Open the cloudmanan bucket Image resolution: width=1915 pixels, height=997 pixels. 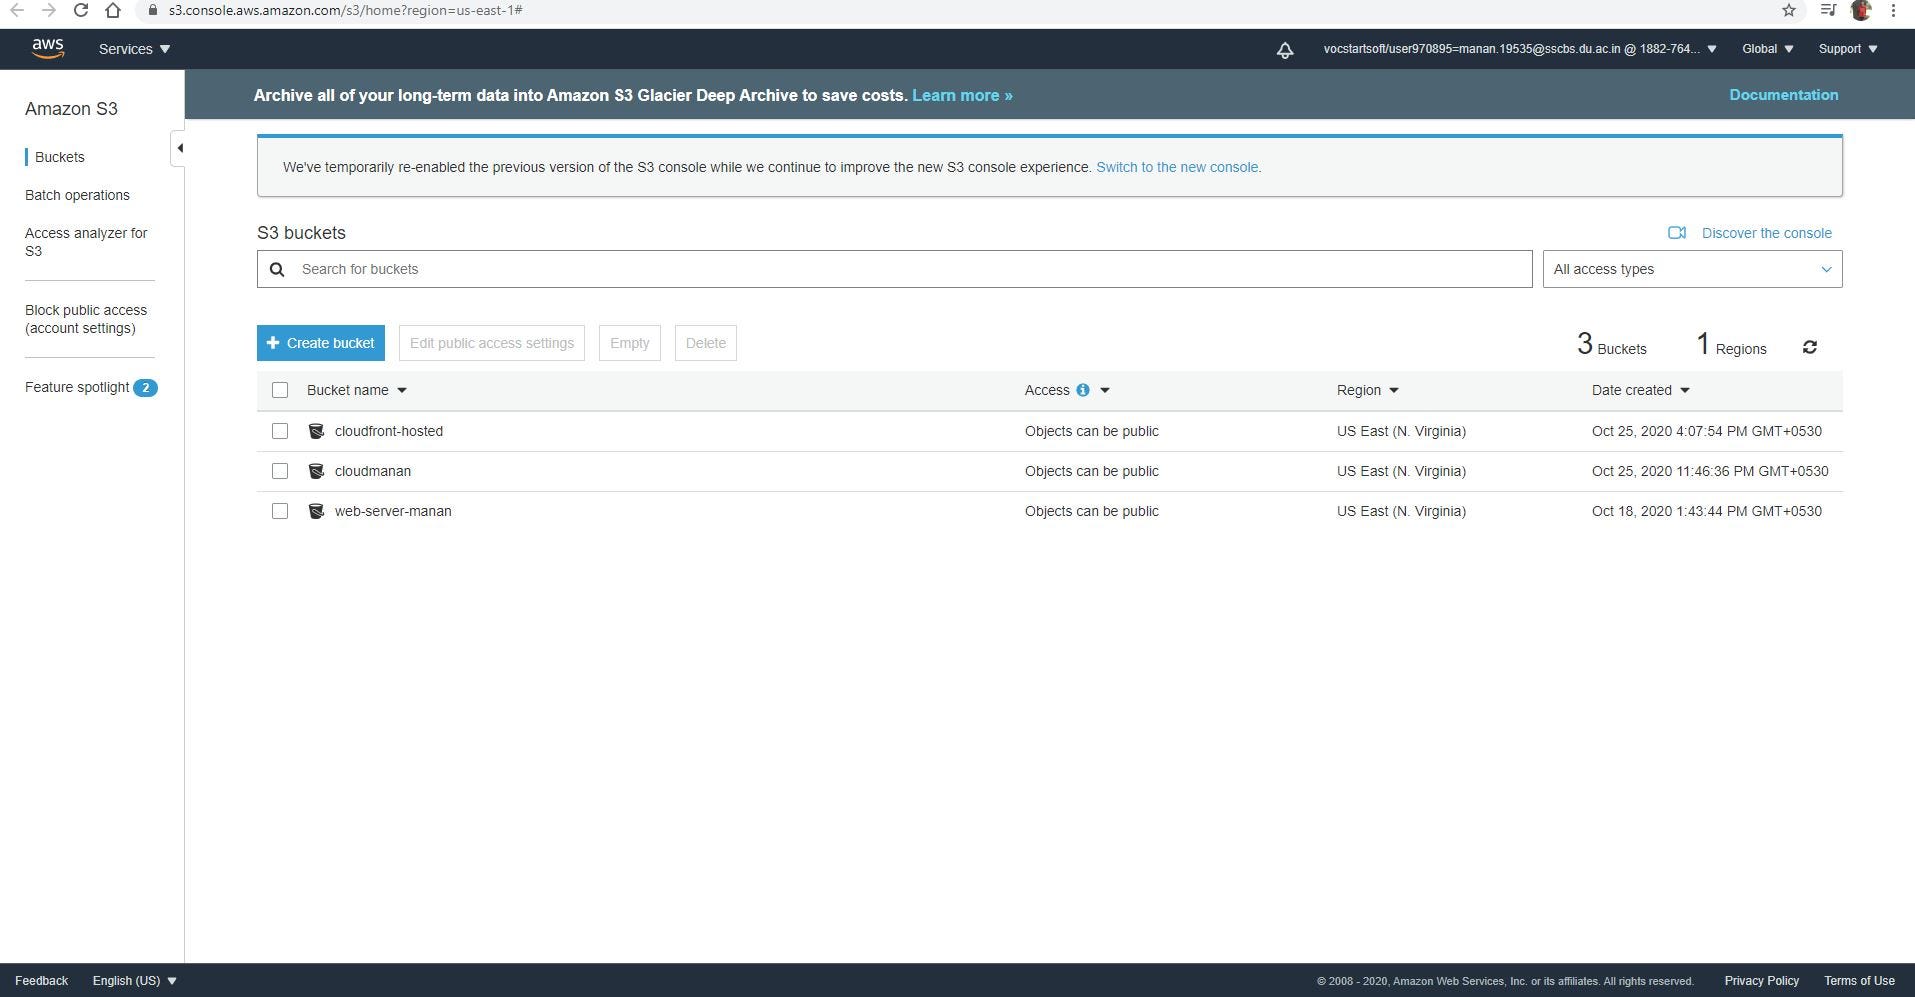[x=372, y=471]
